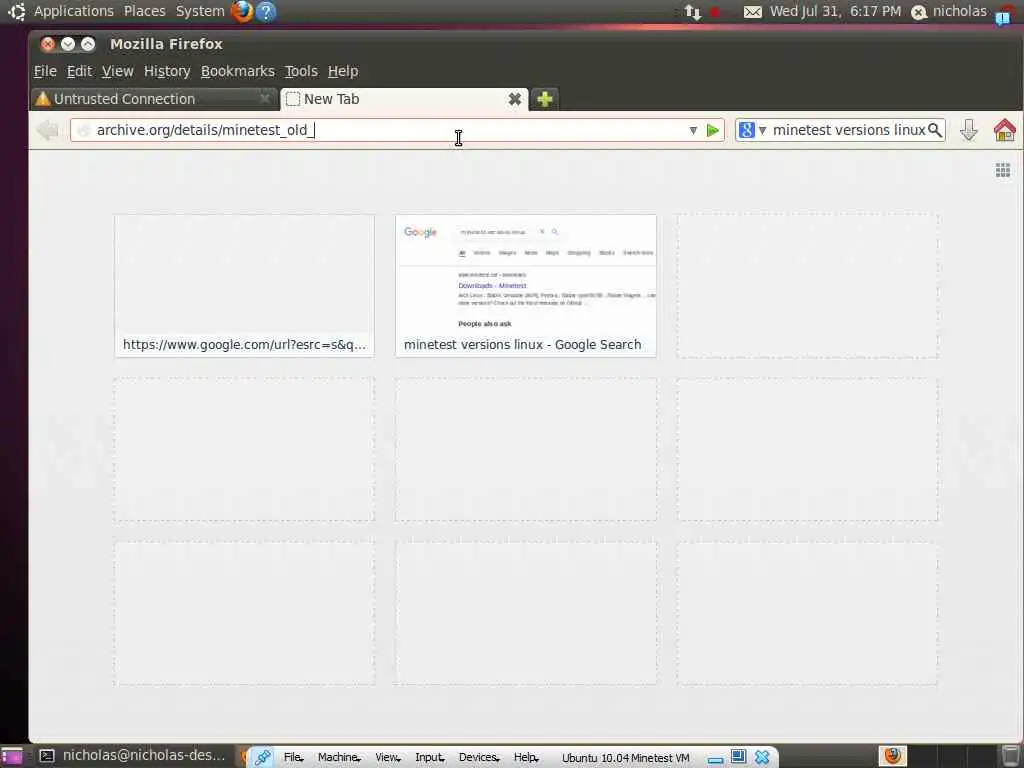Open Firefox History menu
The height and width of the screenshot is (768, 1024).
[167, 71]
